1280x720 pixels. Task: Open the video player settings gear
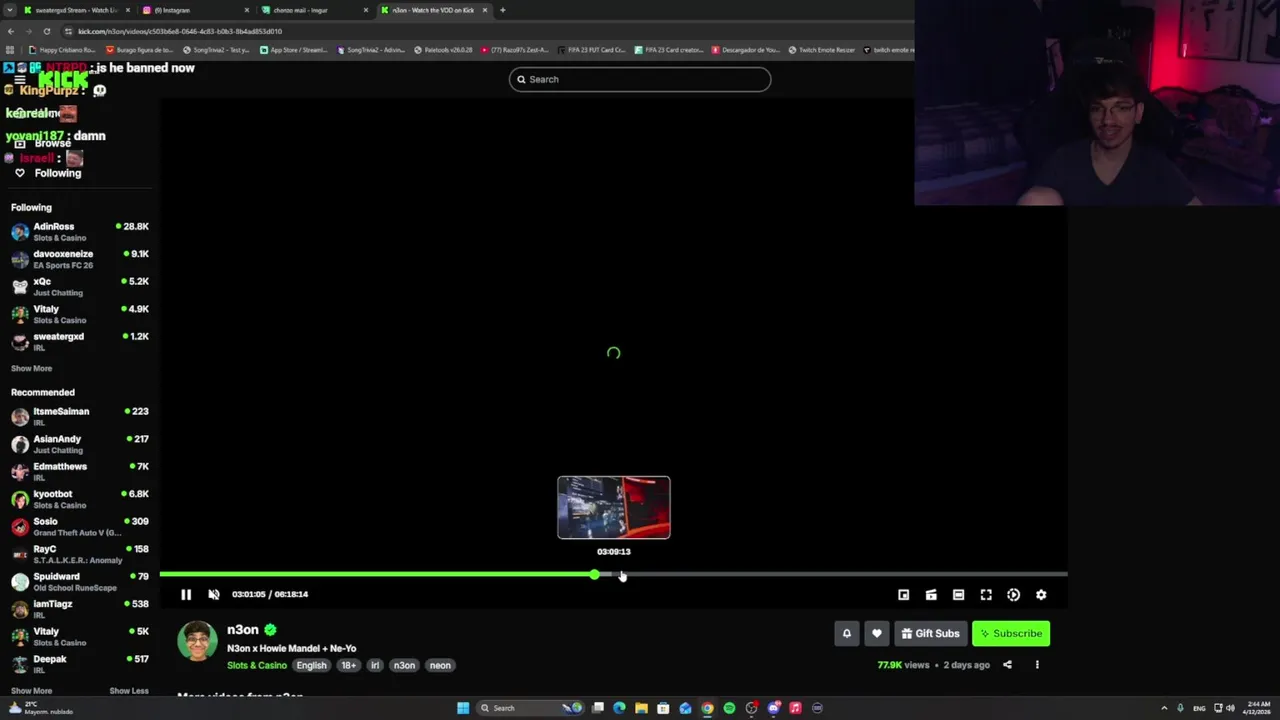point(1041,595)
